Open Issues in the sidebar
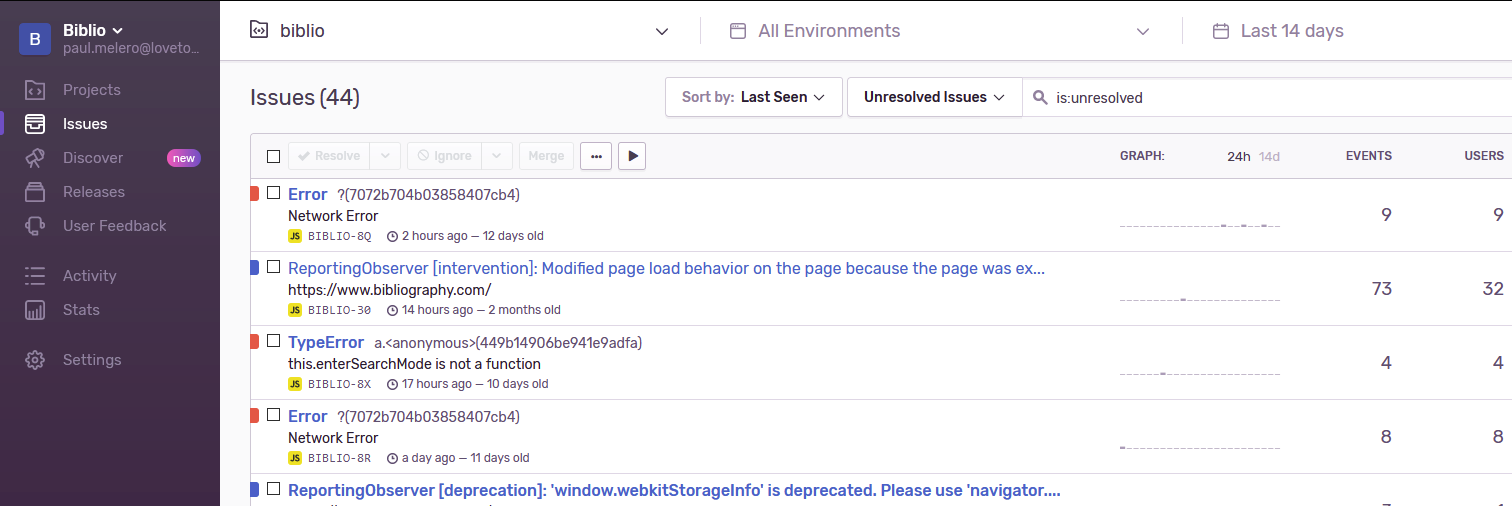 (85, 124)
